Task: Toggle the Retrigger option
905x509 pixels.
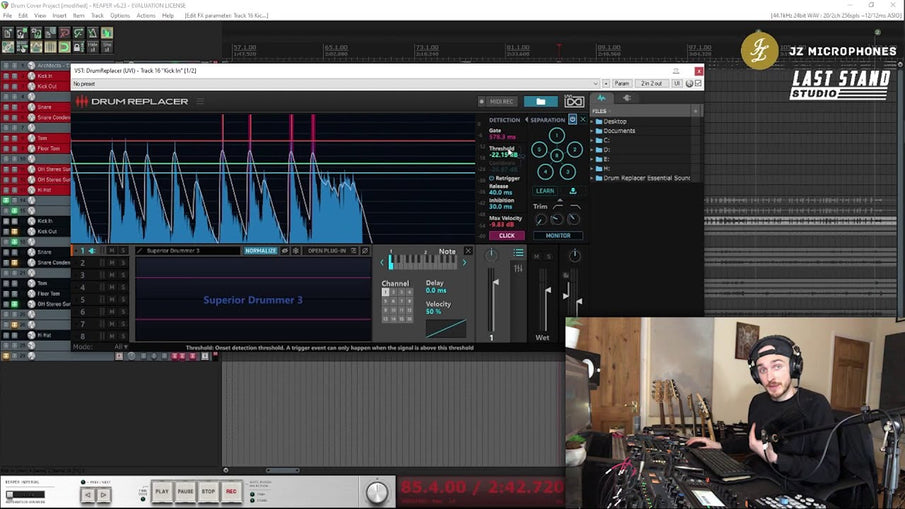Action: (x=504, y=178)
